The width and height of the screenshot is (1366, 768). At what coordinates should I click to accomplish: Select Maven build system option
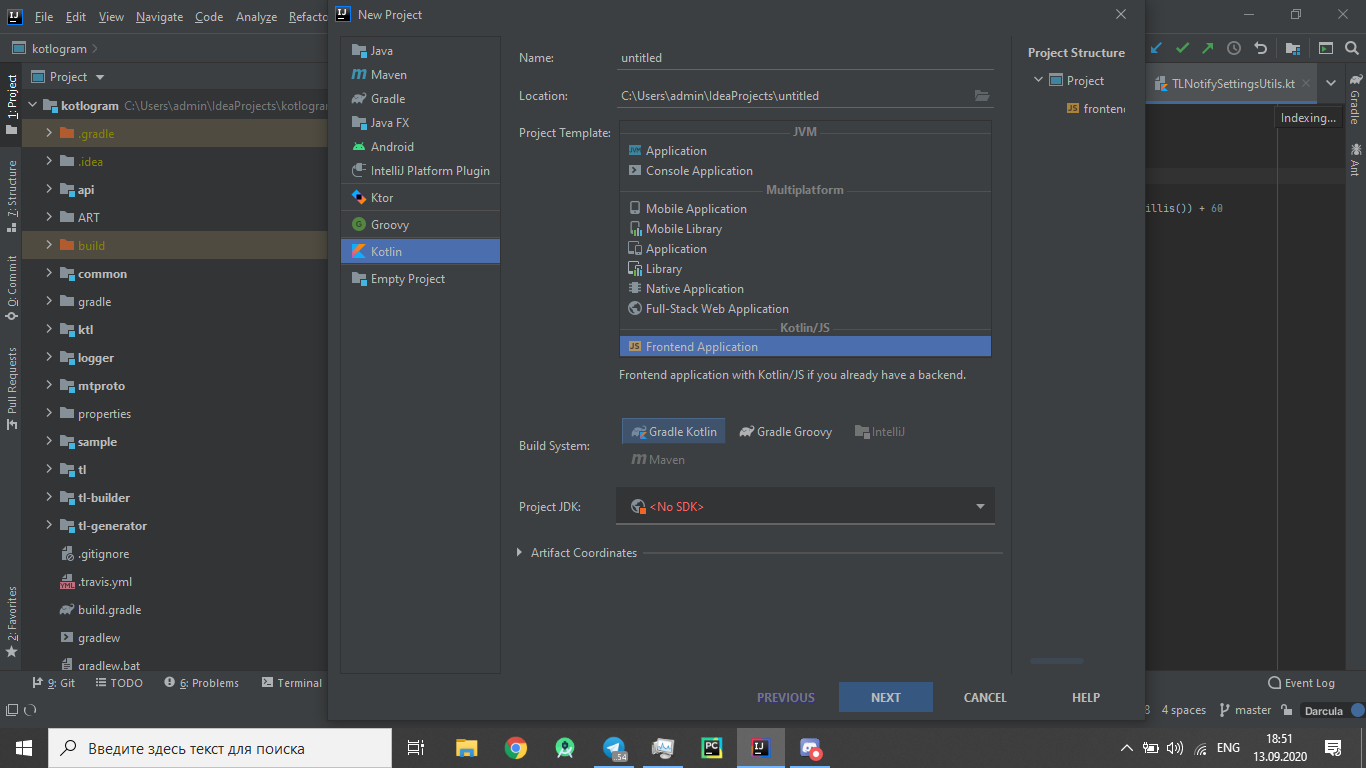click(x=658, y=460)
